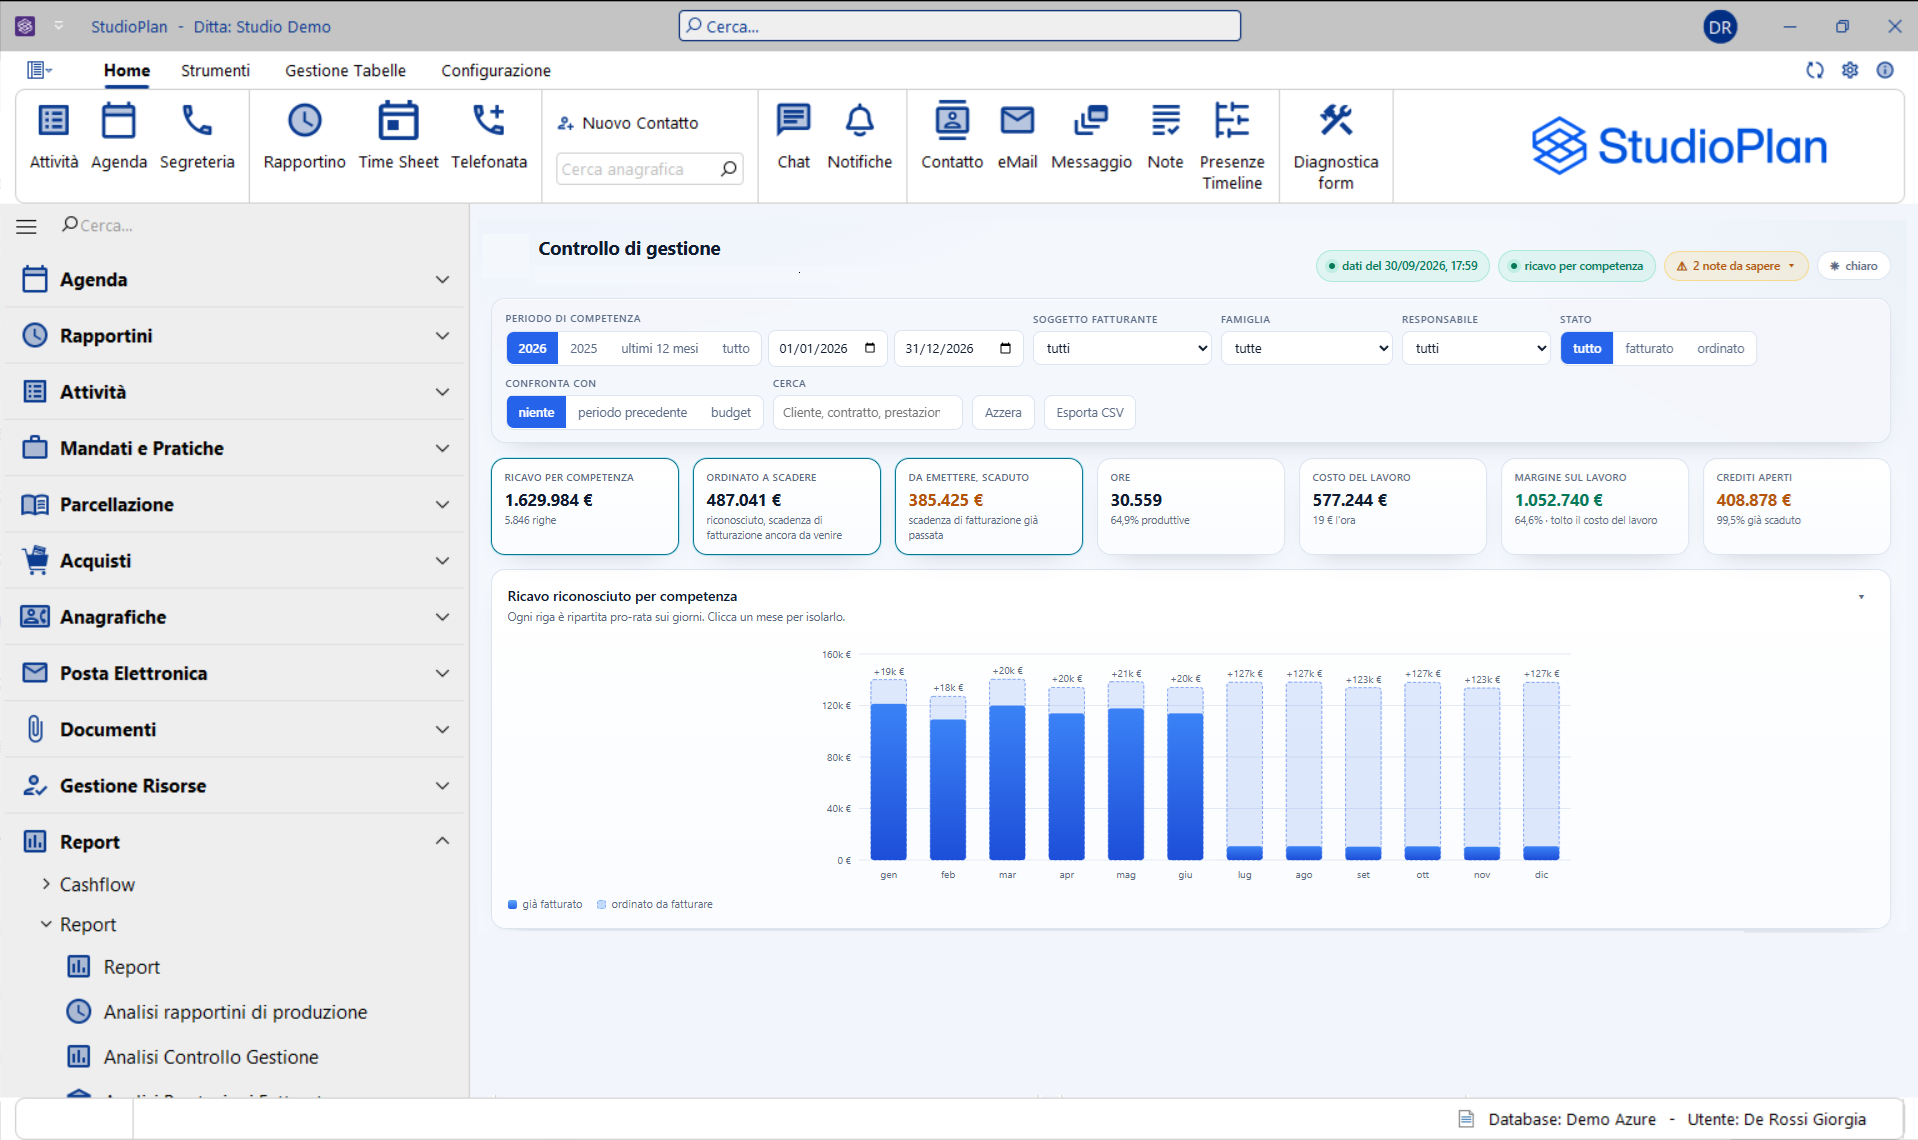Select the 2025 period toggle
The image size is (1918, 1140).
coord(583,348)
